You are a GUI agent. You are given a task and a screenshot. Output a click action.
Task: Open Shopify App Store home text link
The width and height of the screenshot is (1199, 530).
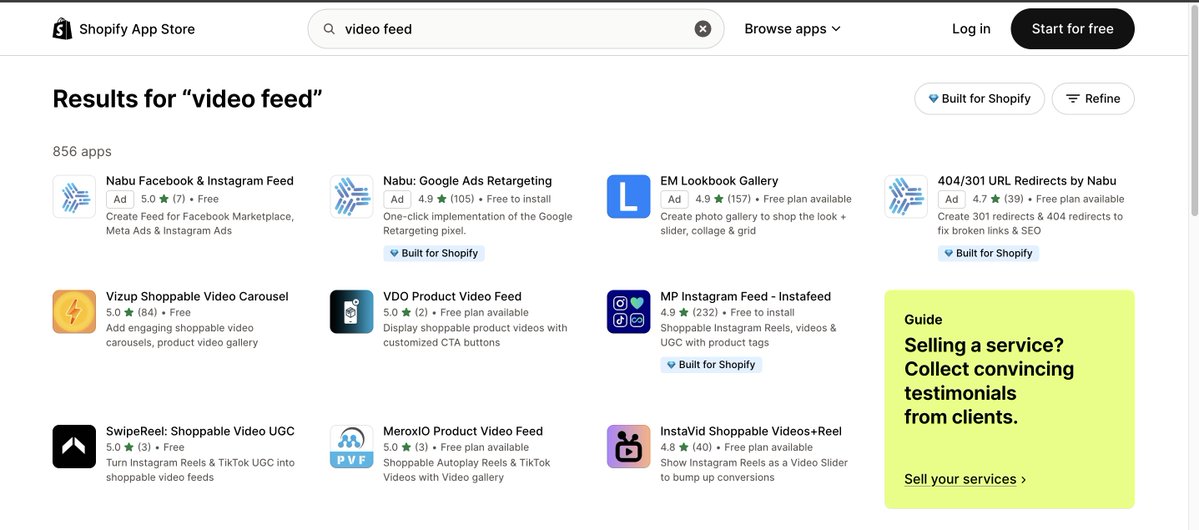(137, 29)
